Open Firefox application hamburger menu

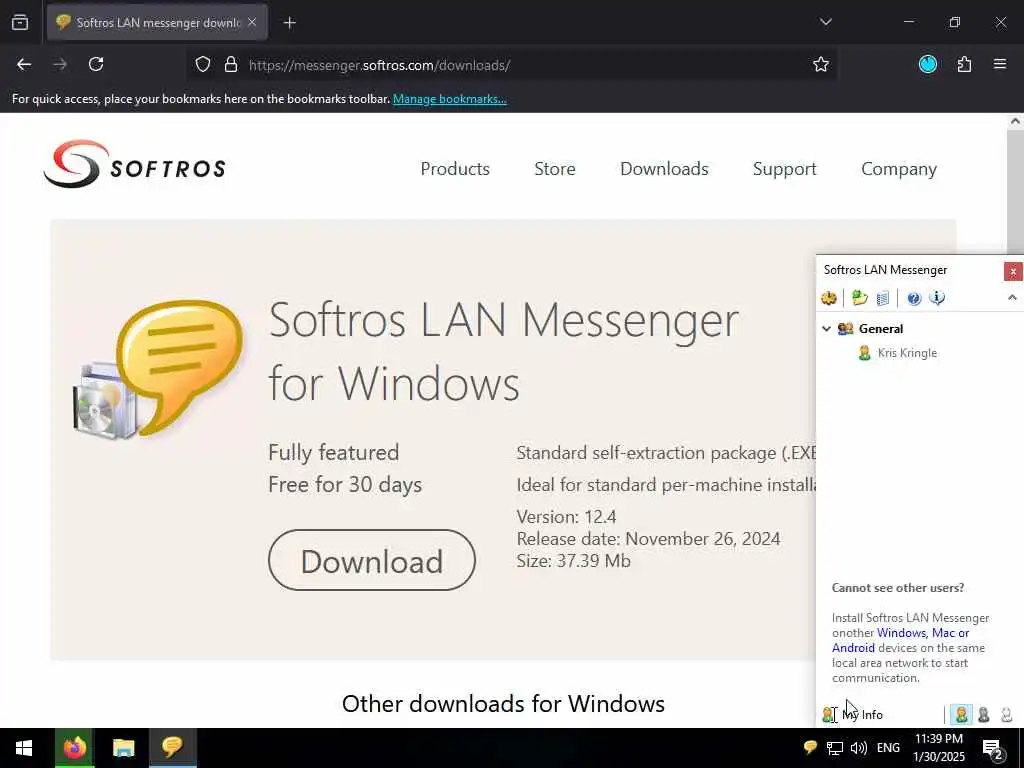[x=1000, y=64]
